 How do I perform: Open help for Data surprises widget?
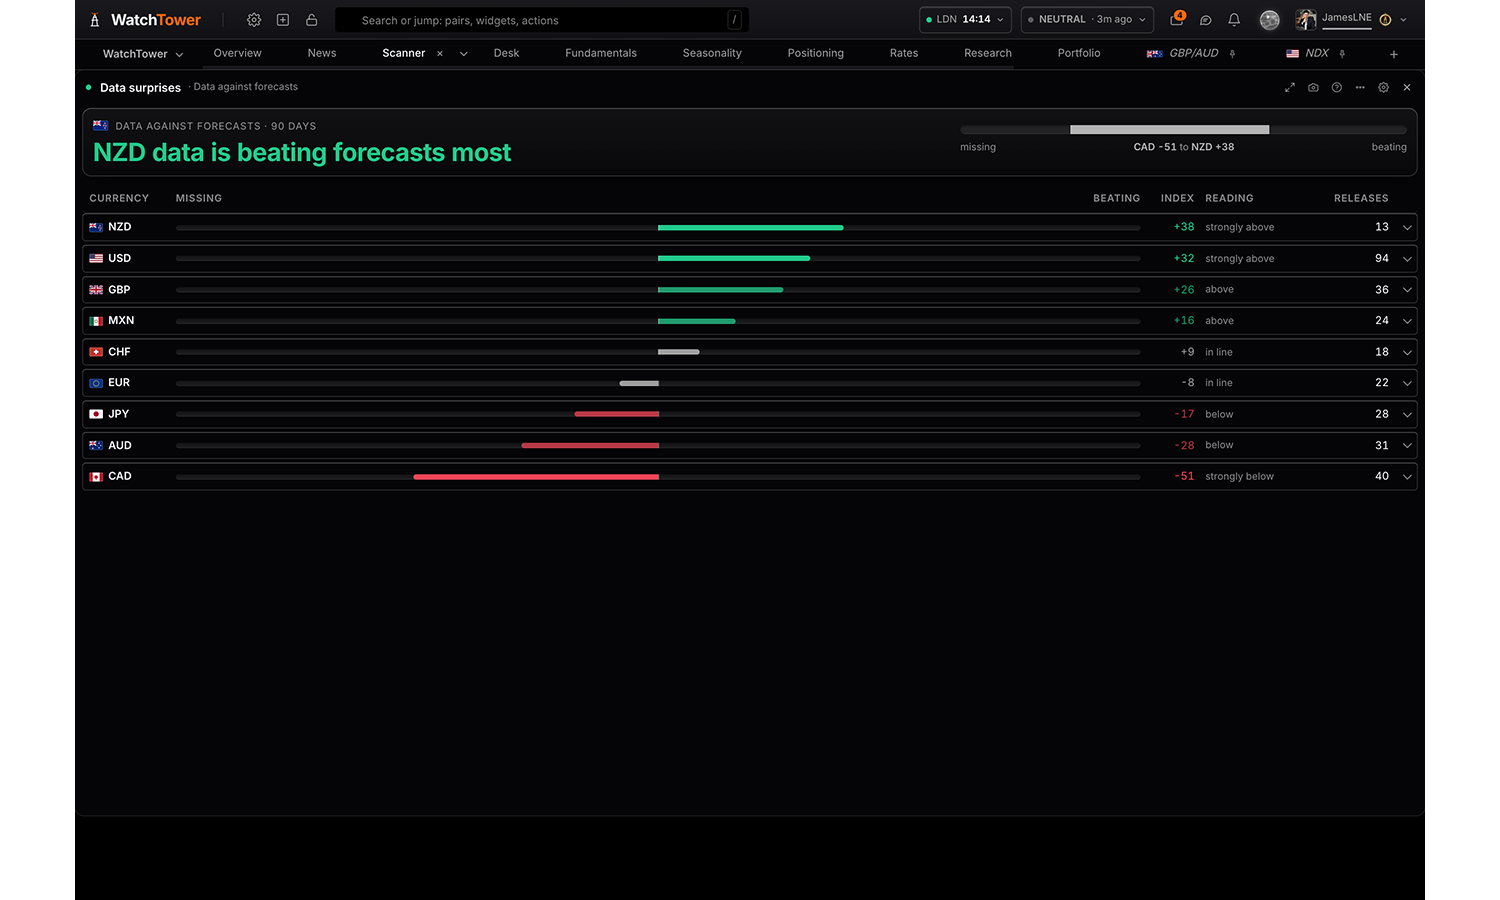[1337, 88]
